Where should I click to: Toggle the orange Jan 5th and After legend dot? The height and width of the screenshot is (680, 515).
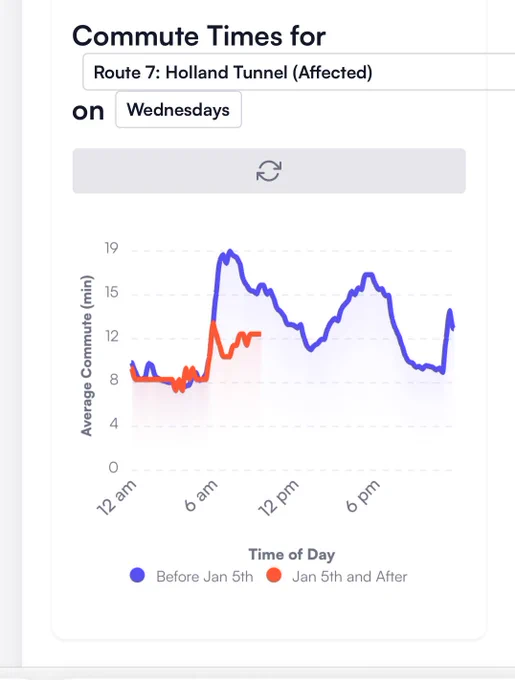coord(274,575)
